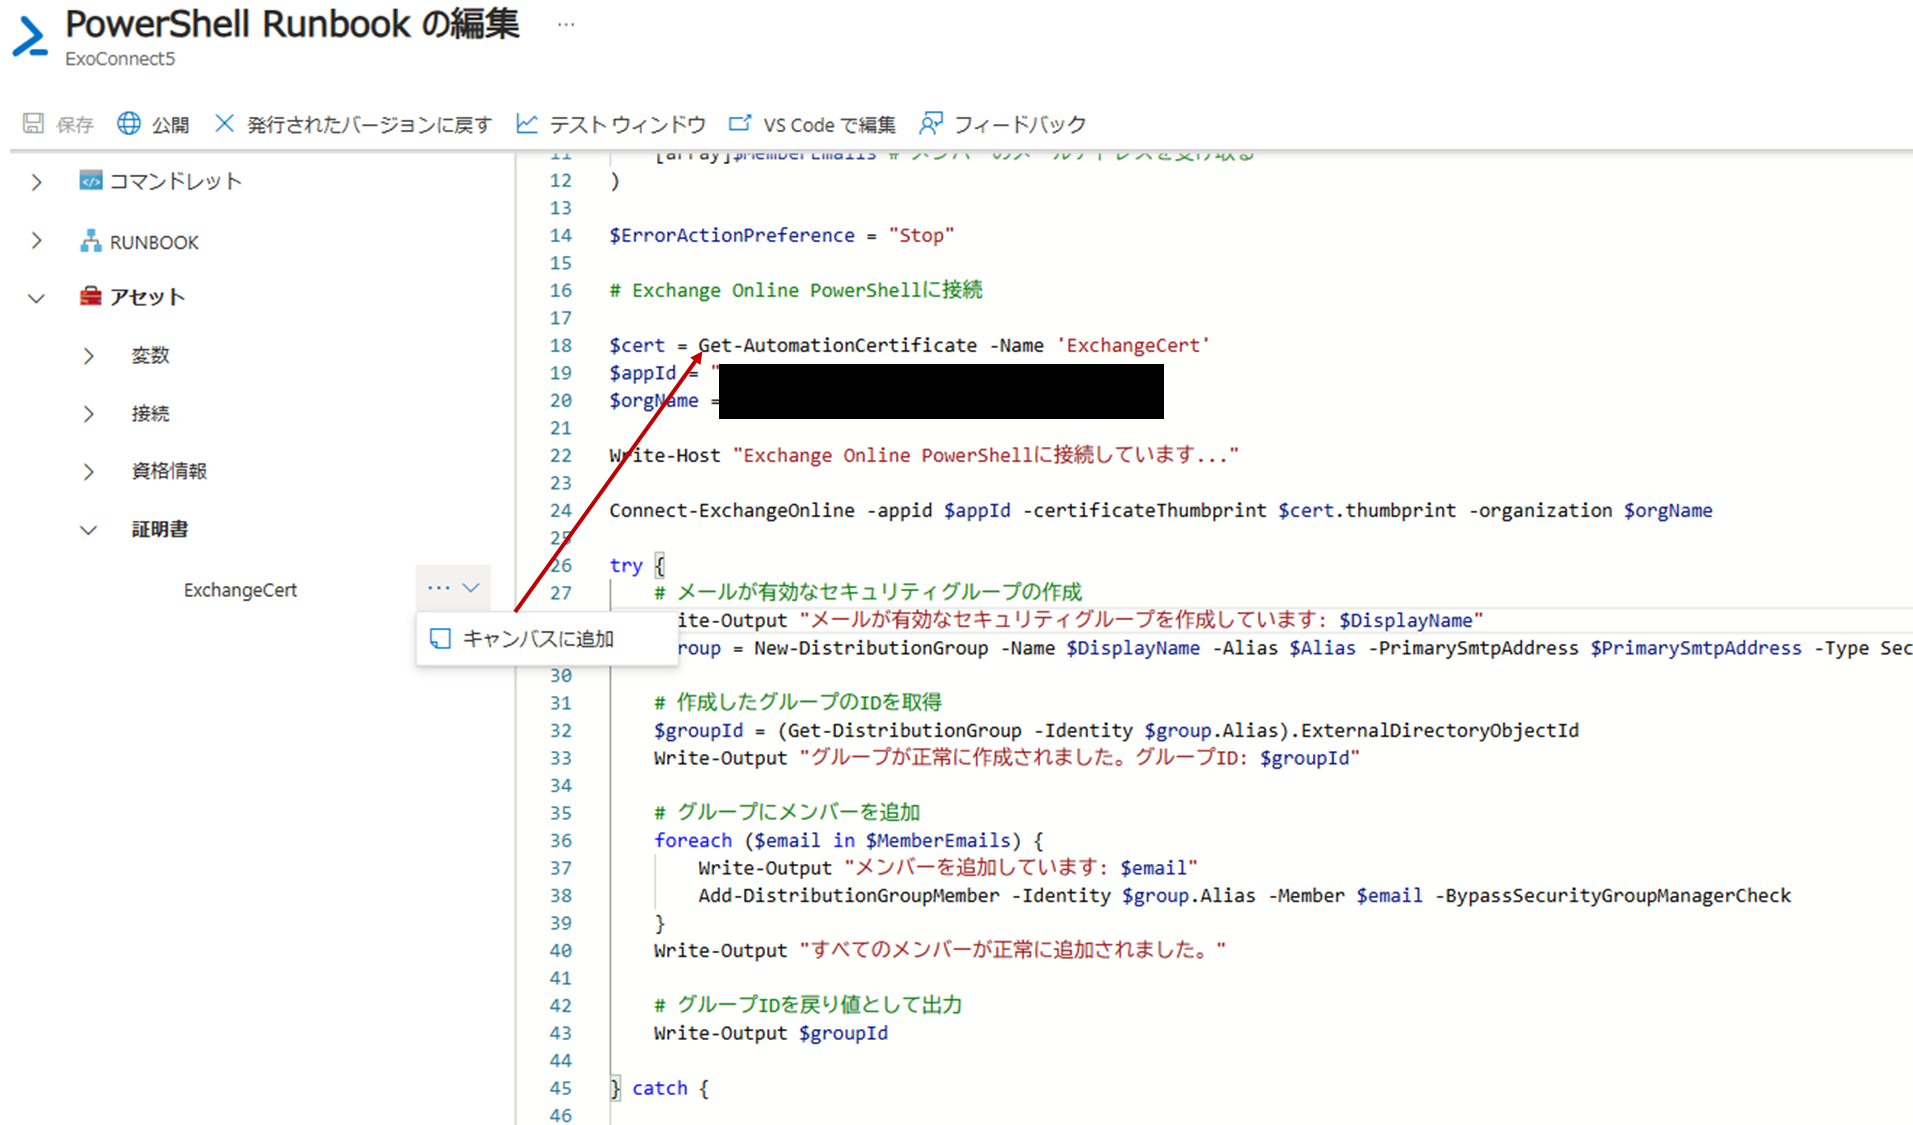This screenshot has width=1913, height=1125.
Task: Select the 資格情報 tree label
Action: [170, 471]
